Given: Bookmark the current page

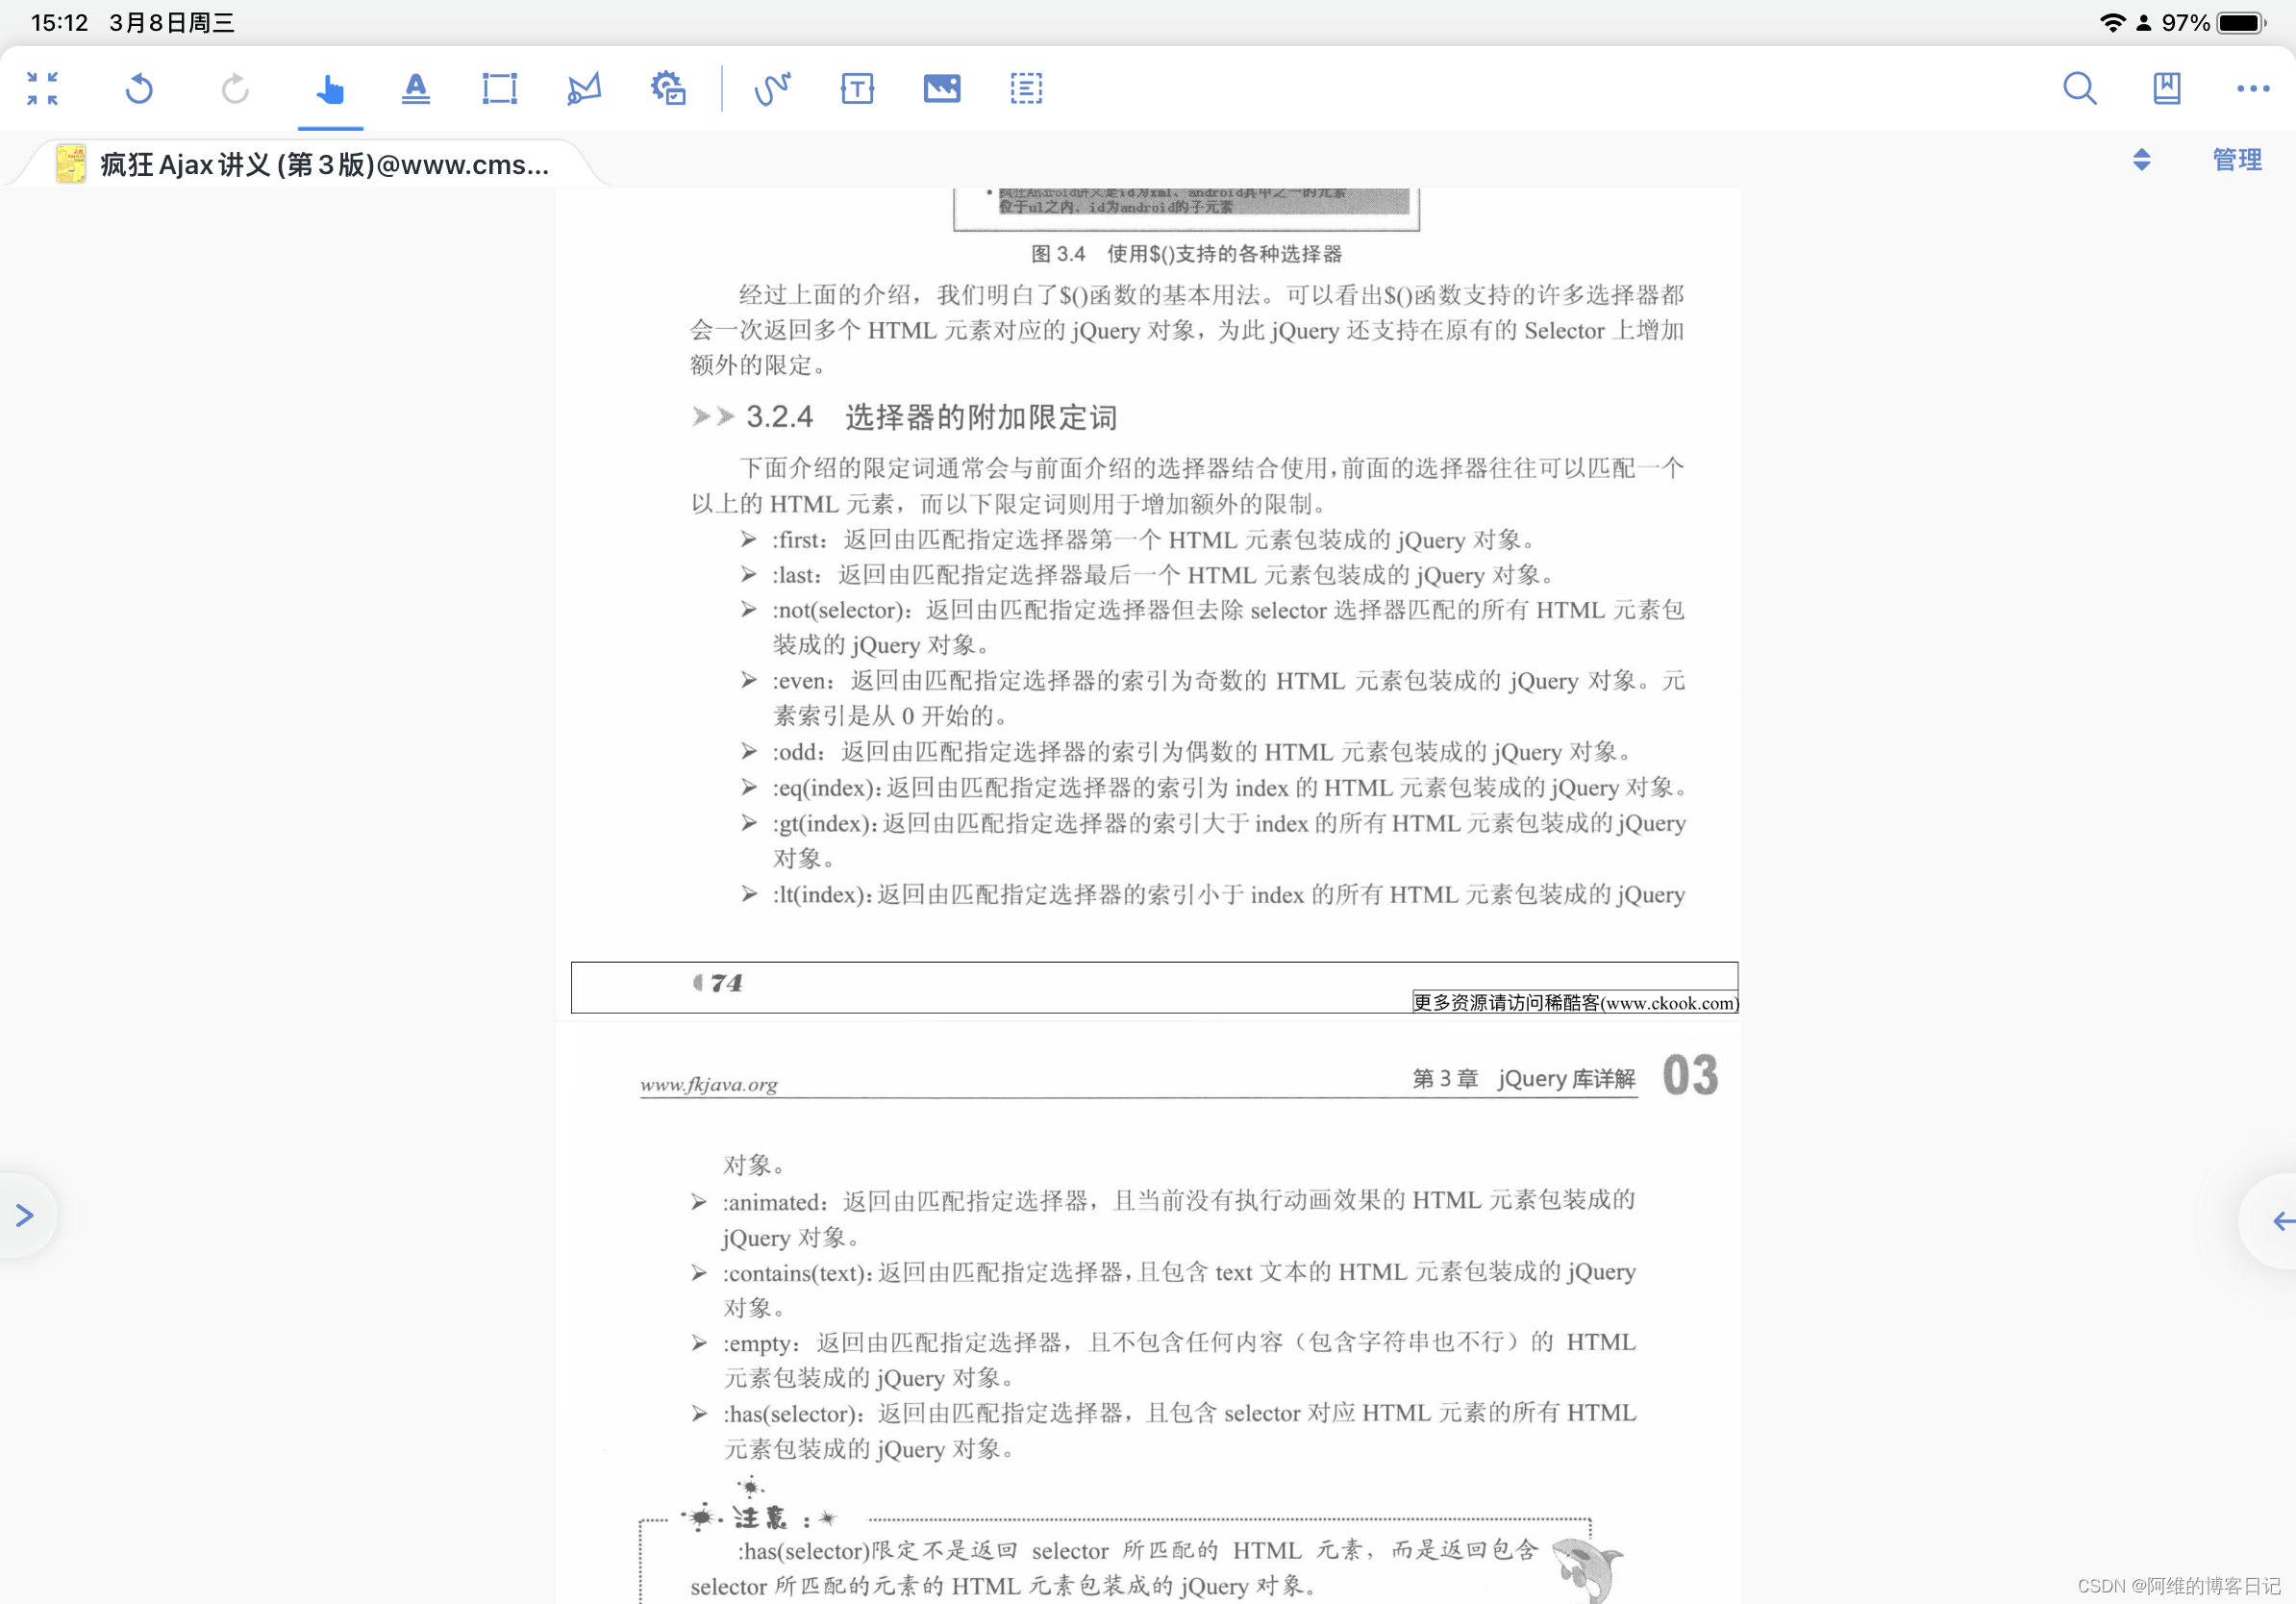Looking at the screenshot, I should 2166,88.
